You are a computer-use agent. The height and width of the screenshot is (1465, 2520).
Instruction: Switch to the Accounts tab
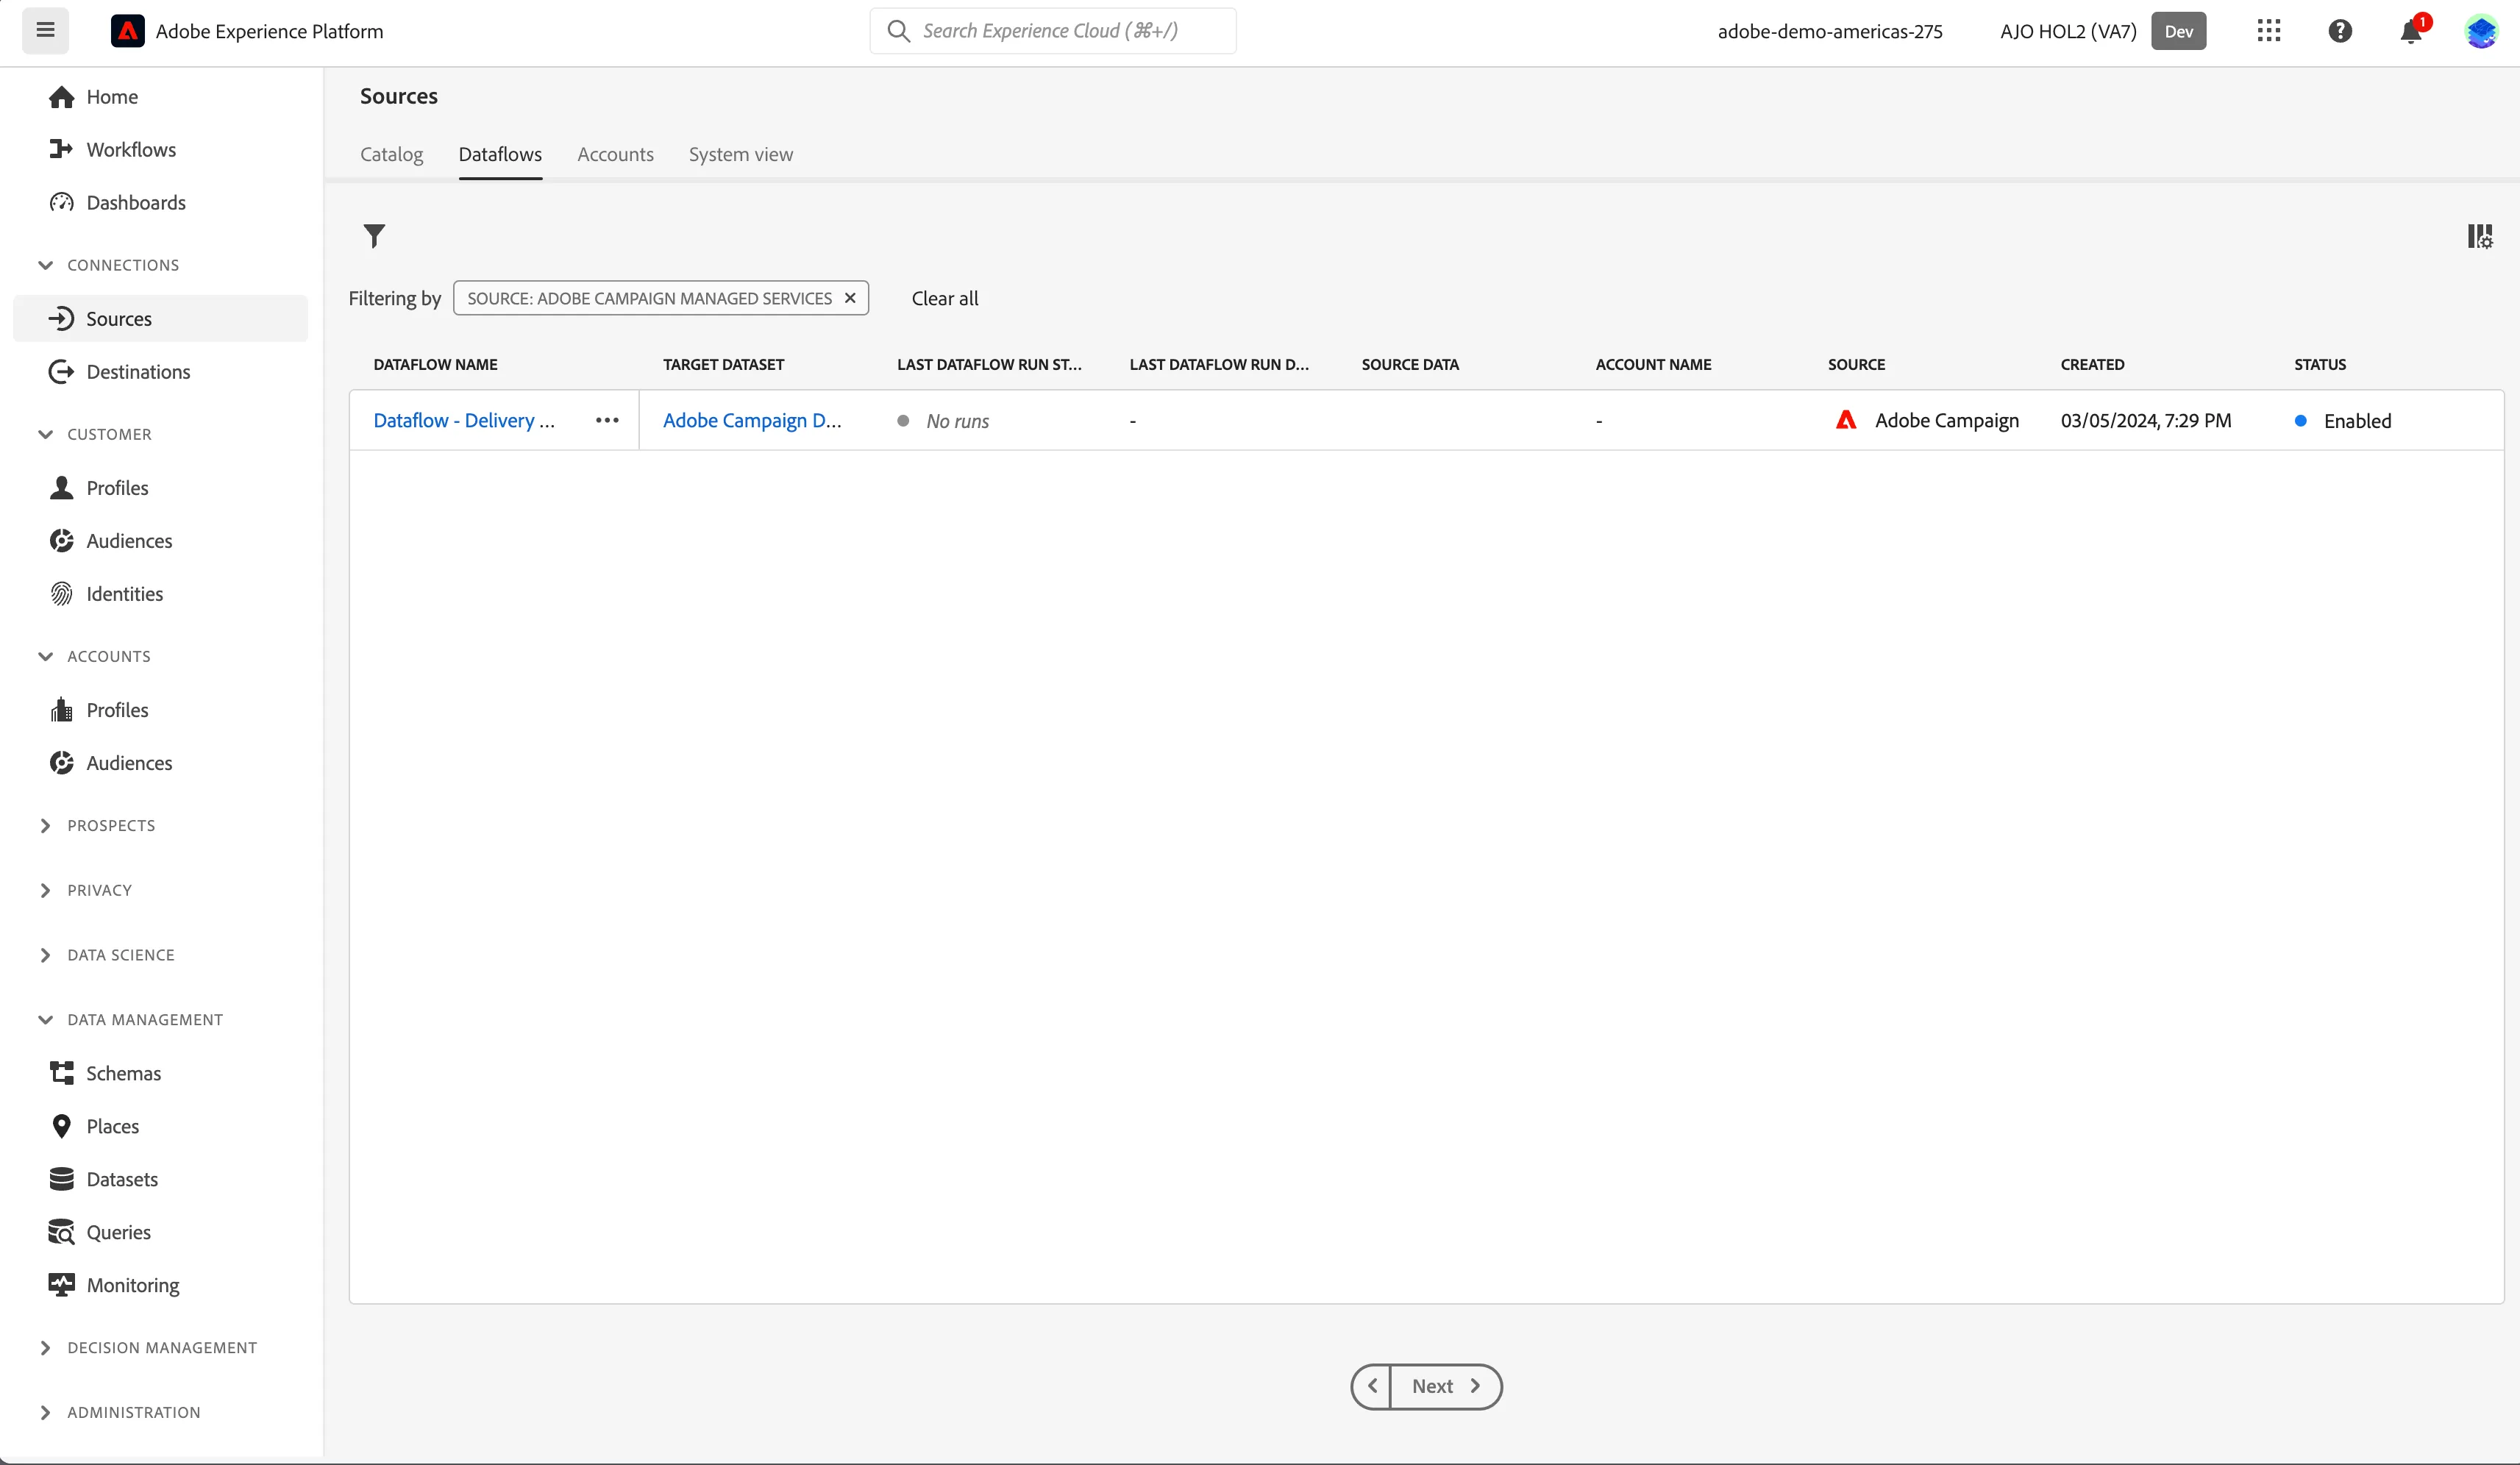(x=615, y=154)
